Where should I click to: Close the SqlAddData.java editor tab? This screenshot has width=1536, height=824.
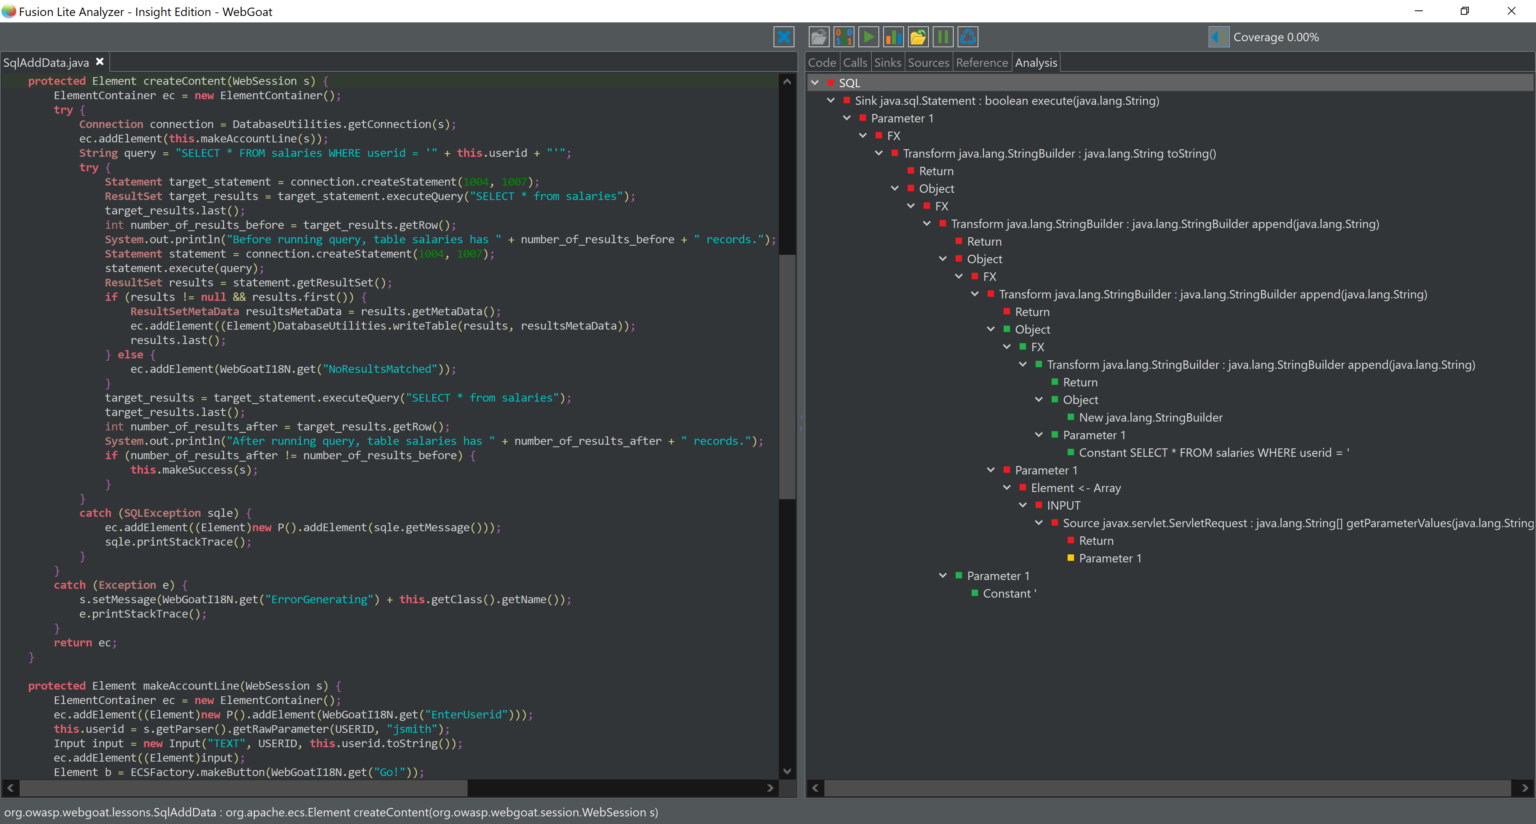(100, 62)
